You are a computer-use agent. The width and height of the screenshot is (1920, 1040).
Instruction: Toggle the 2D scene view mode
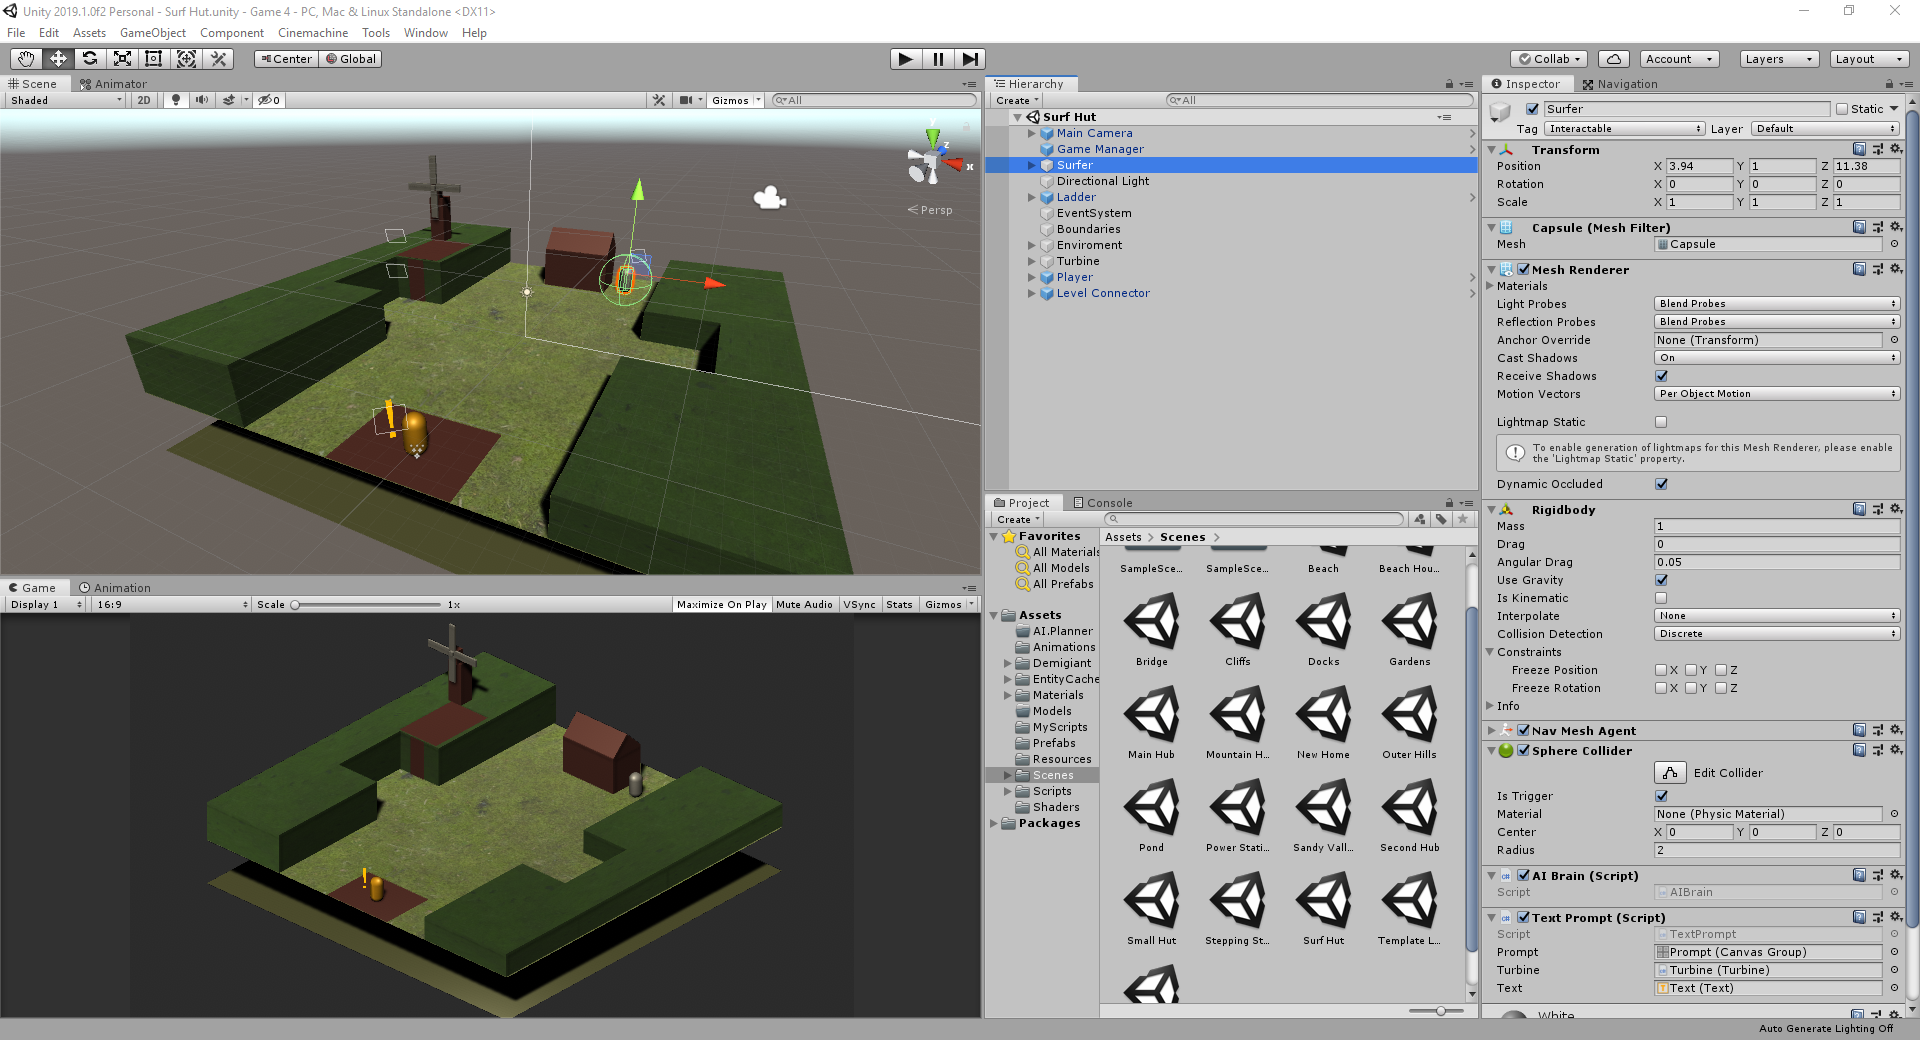coord(144,100)
